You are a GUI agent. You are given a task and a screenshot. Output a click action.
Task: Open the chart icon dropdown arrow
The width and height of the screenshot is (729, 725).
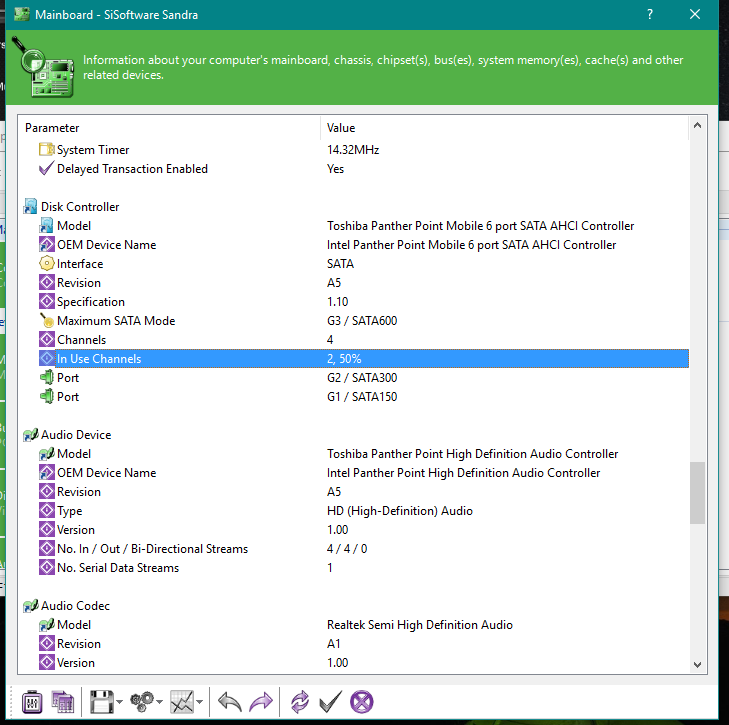coord(200,702)
